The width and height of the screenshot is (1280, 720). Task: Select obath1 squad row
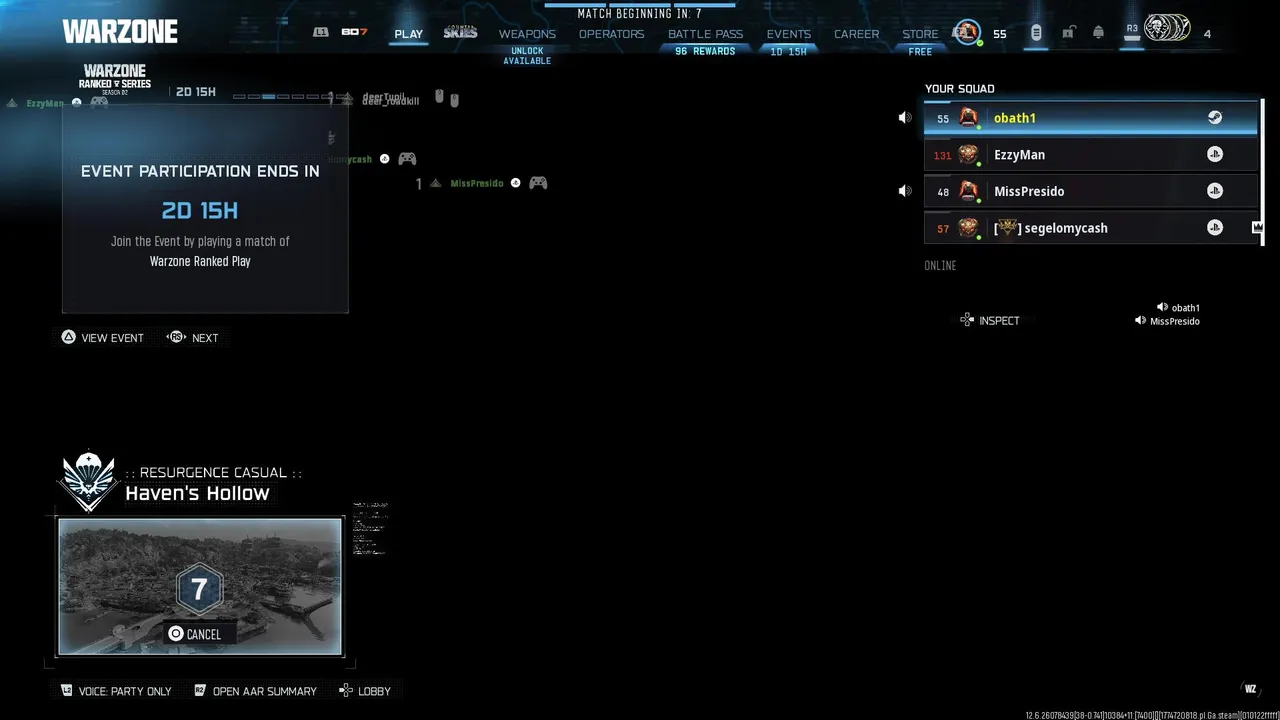coord(1091,117)
